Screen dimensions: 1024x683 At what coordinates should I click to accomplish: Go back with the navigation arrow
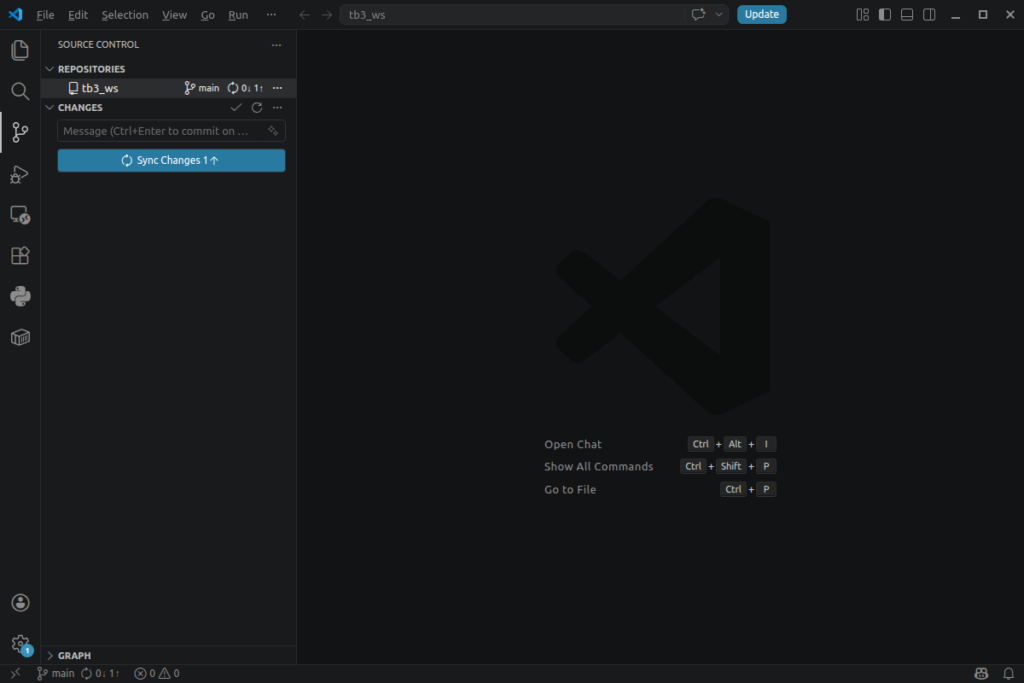pyautogui.click(x=304, y=14)
